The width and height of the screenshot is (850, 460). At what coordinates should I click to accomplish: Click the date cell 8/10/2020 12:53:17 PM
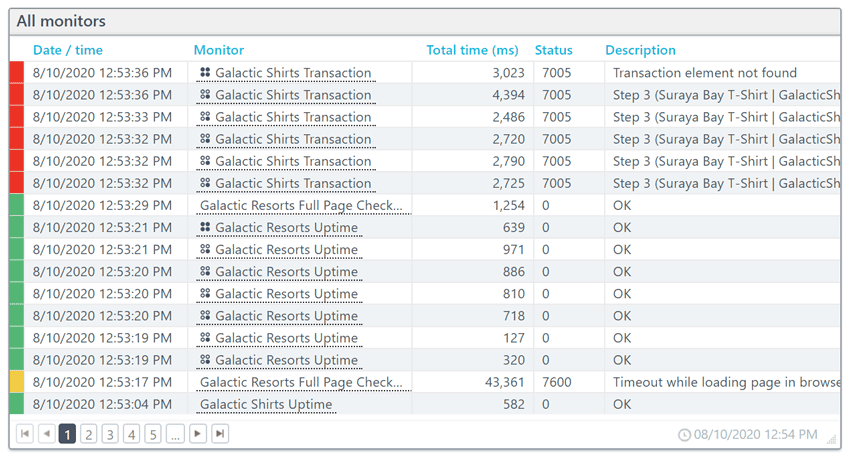[x=102, y=382]
